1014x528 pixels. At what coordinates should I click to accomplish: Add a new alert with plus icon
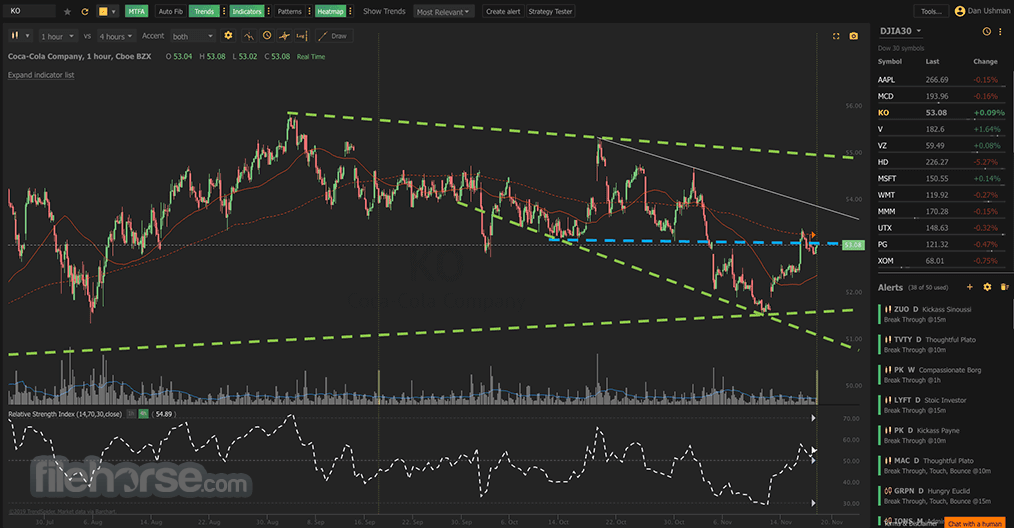969,287
